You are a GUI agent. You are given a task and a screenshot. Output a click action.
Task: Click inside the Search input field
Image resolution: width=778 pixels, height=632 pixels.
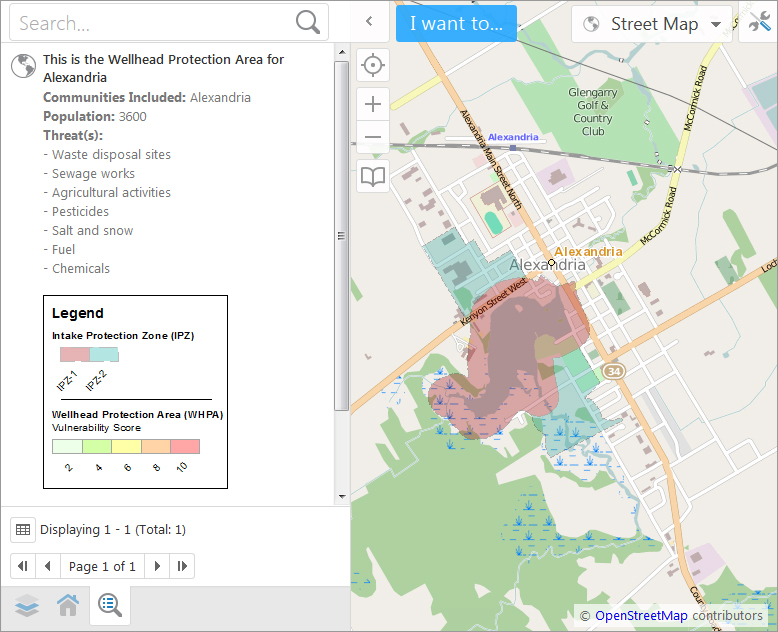150,23
